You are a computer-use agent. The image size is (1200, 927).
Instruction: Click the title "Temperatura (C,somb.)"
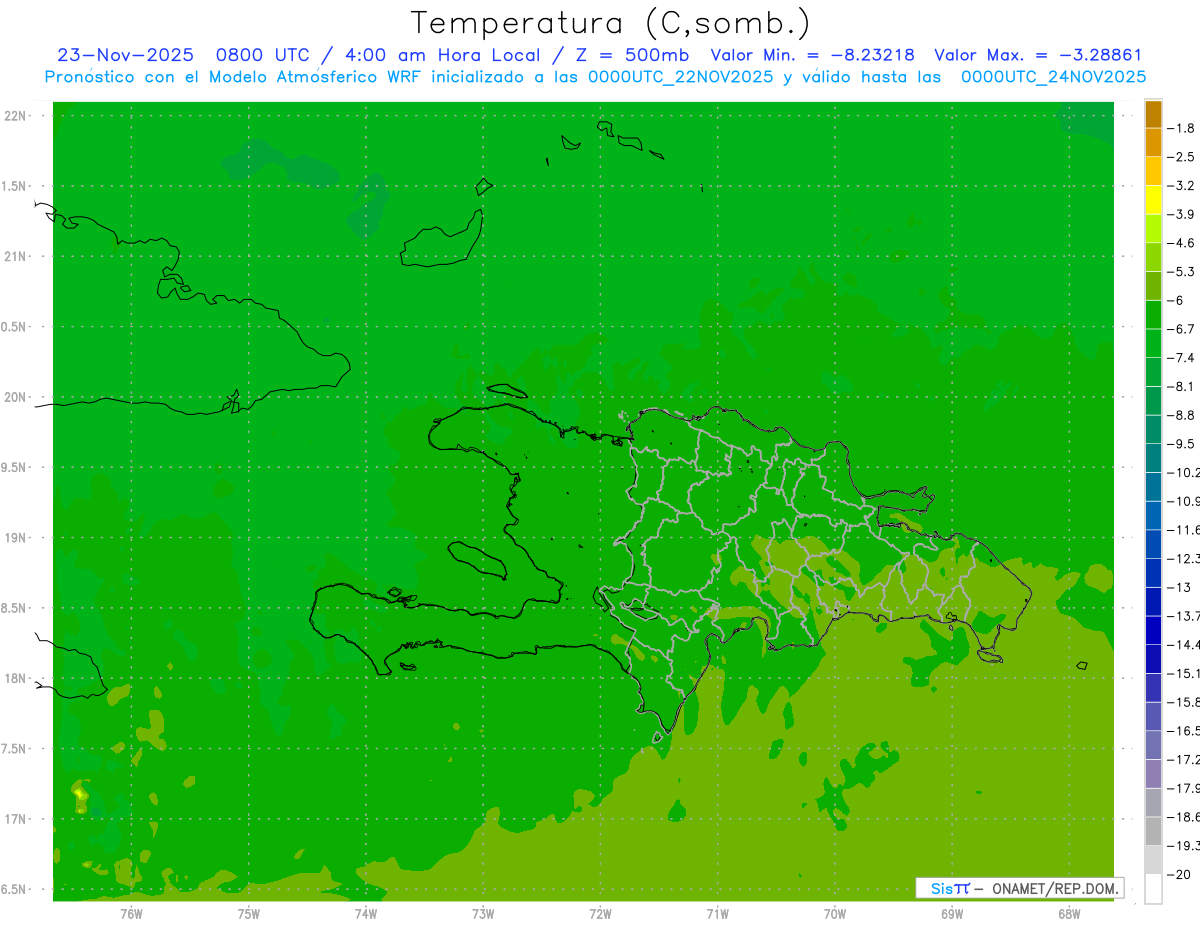click(x=610, y=23)
